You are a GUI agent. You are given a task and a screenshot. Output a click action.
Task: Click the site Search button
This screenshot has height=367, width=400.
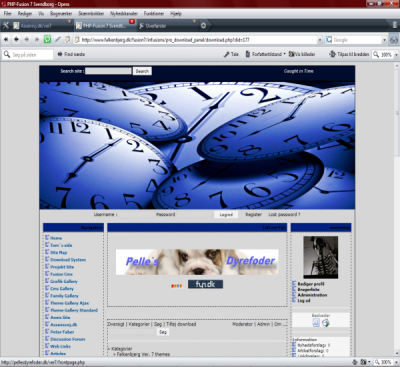pos(142,71)
